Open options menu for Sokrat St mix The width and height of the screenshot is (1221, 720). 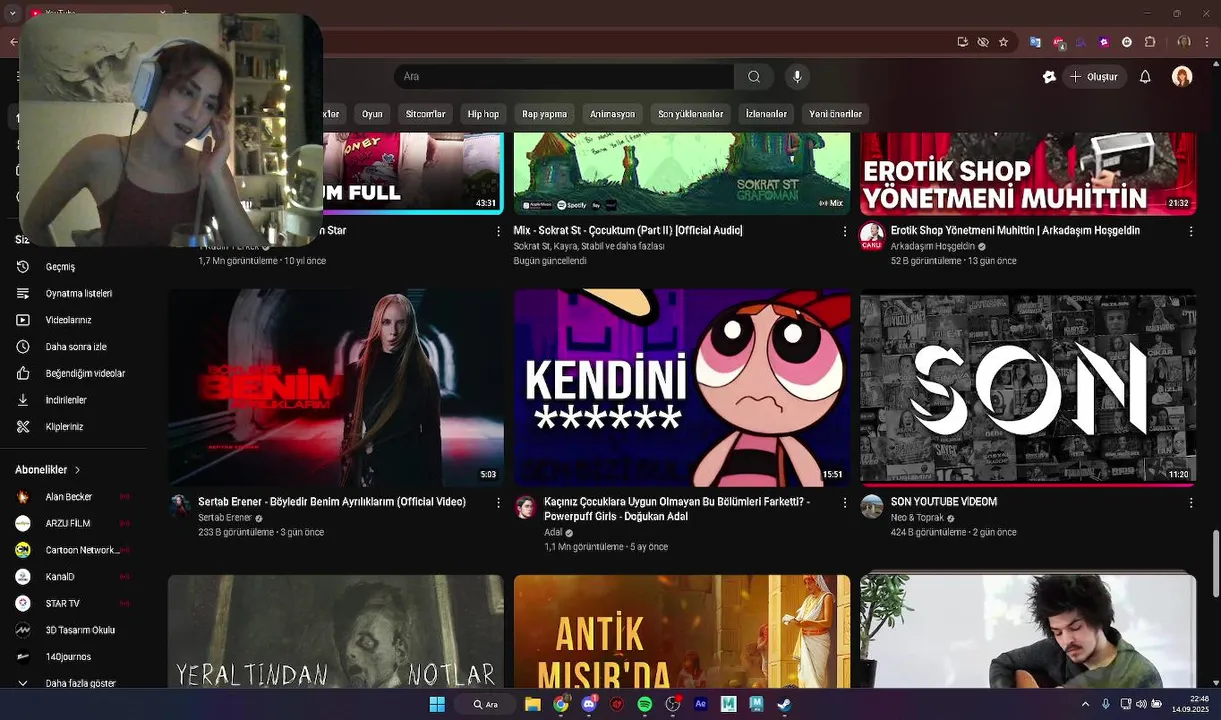pos(844,231)
